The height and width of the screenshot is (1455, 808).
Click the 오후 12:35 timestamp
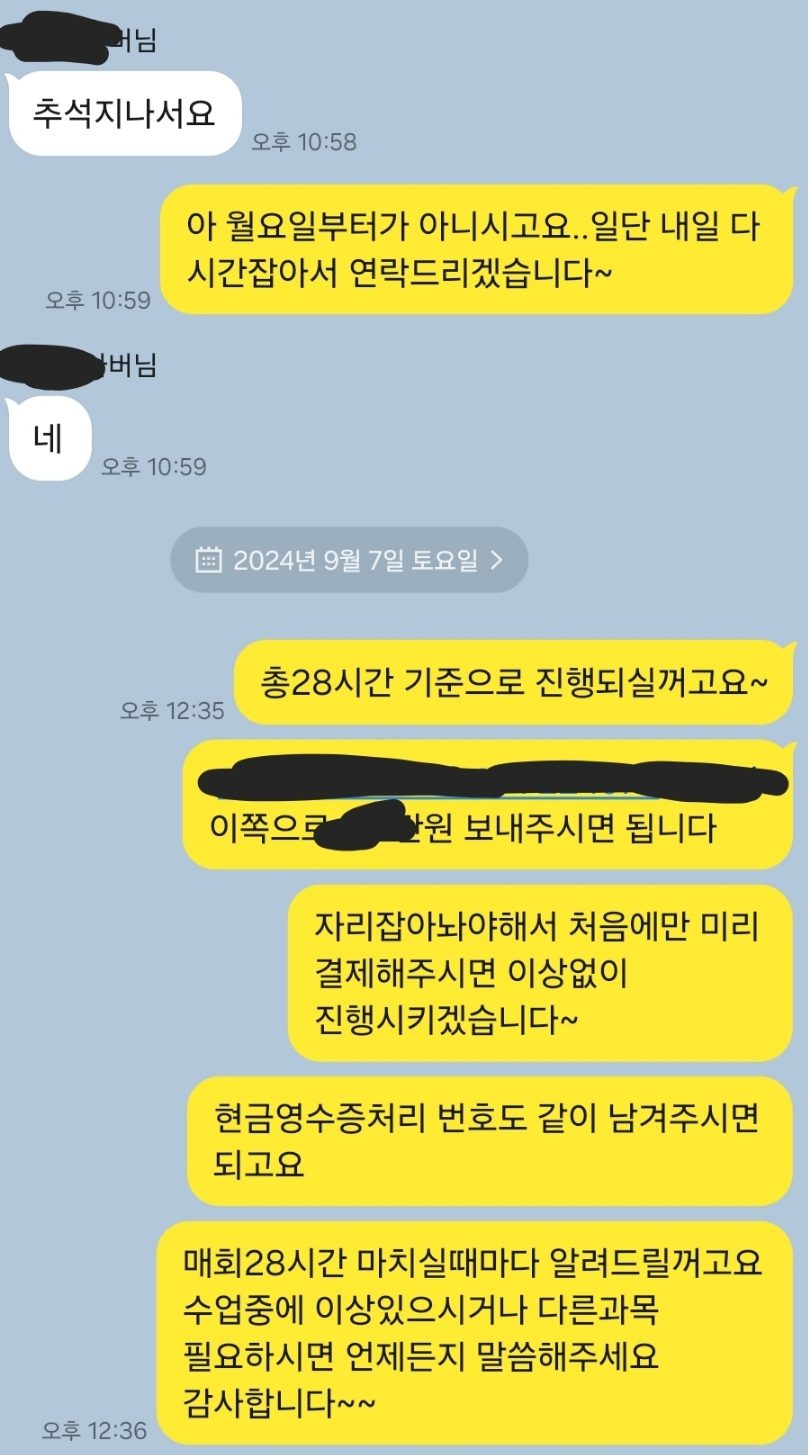172,710
